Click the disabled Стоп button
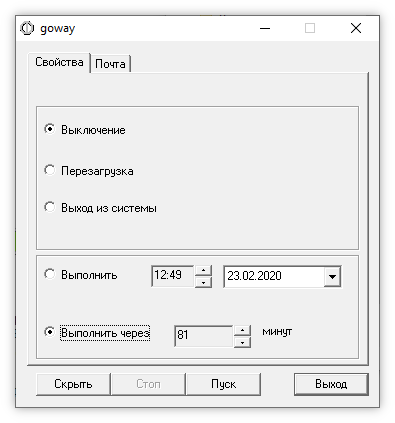The height and width of the screenshot is (423, 395). coord(148,384)
